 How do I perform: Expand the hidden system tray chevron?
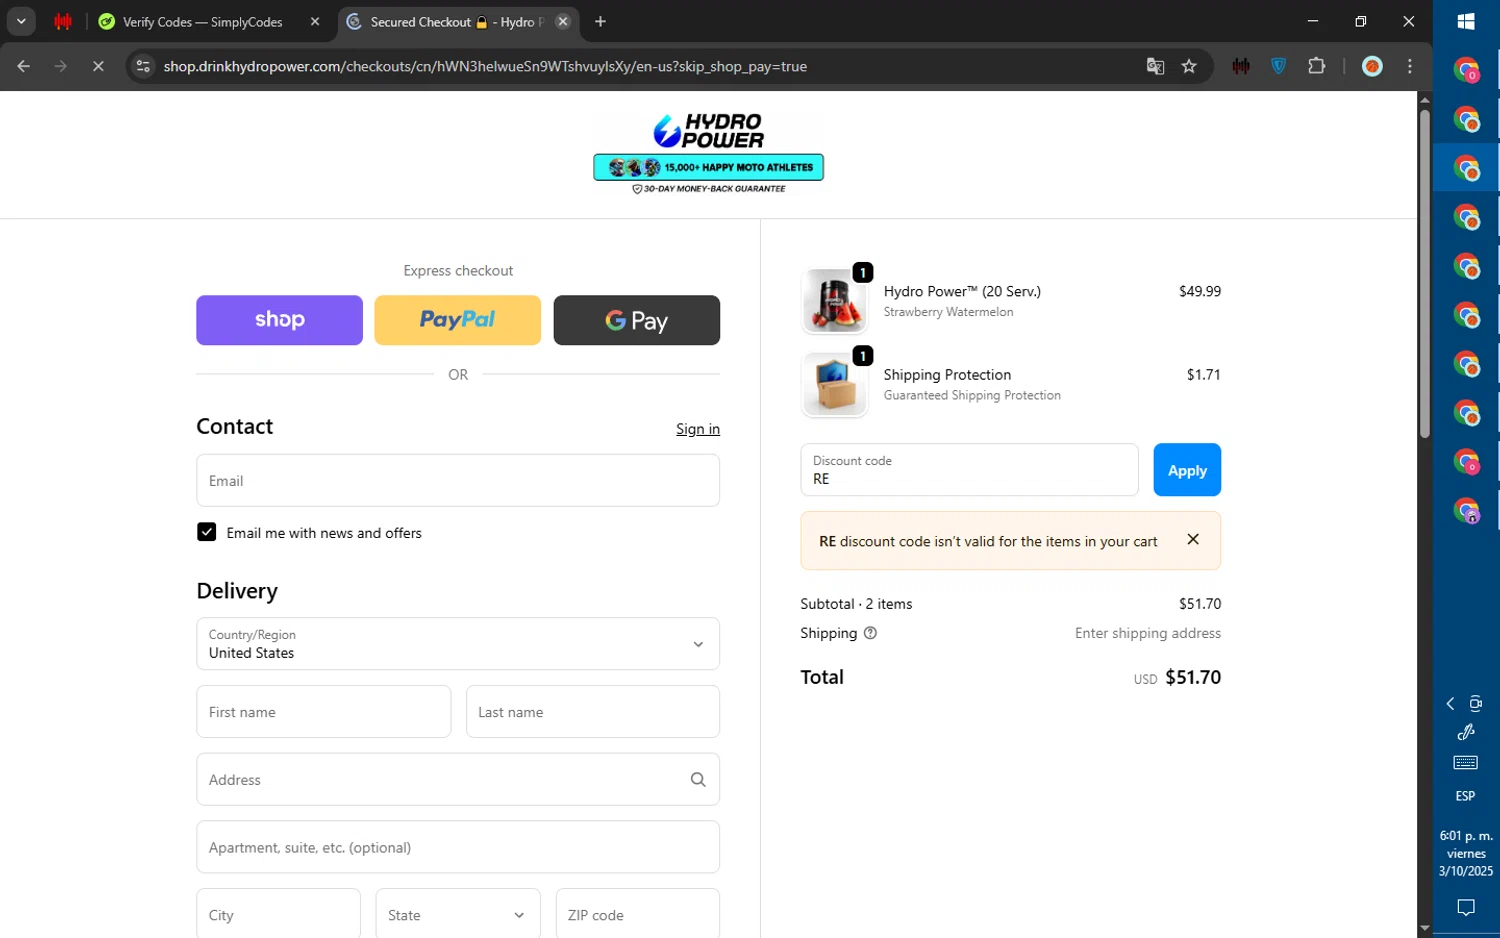[x=1450, y=704]
